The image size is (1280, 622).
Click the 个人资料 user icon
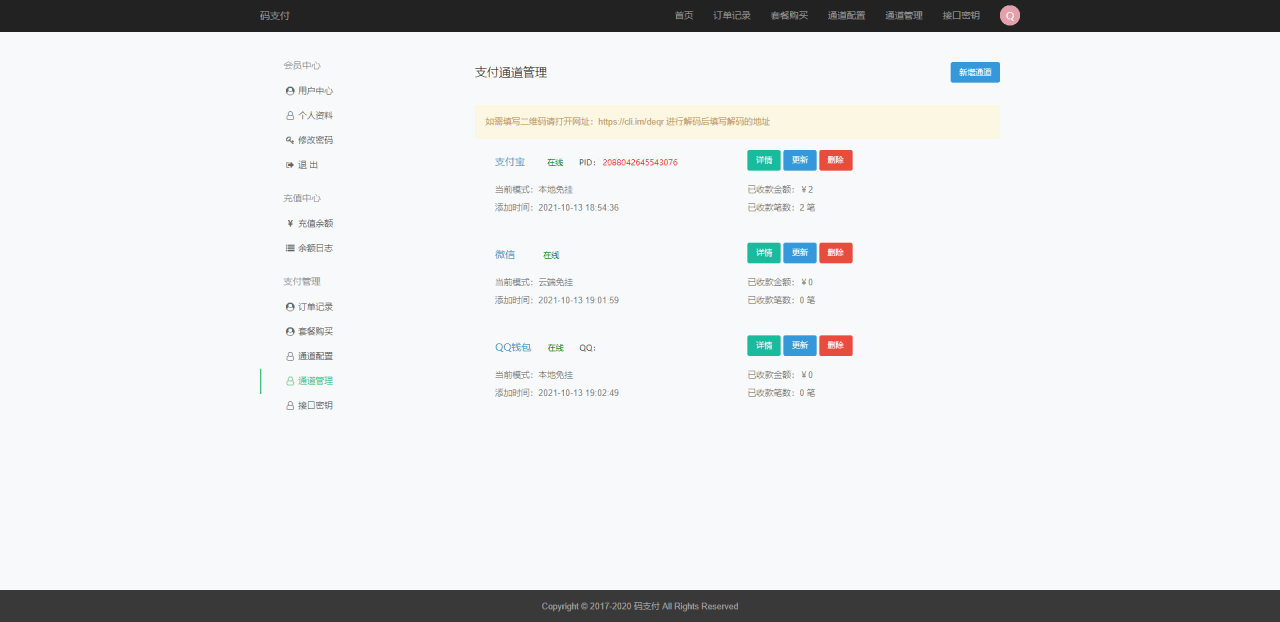[290, 116]
